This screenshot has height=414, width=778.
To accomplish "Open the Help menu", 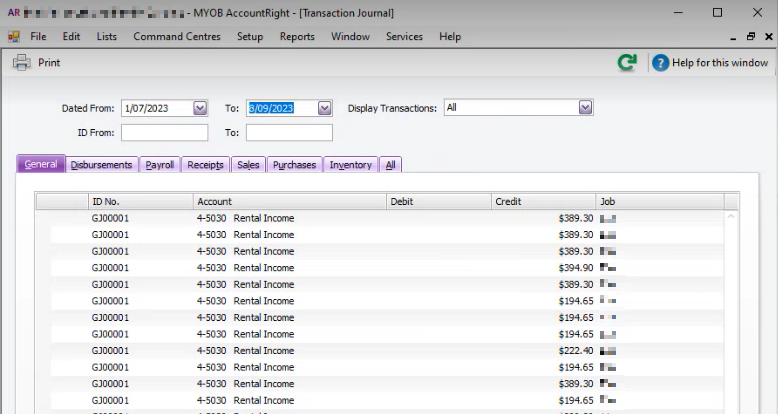I will [x=450, y=36].
